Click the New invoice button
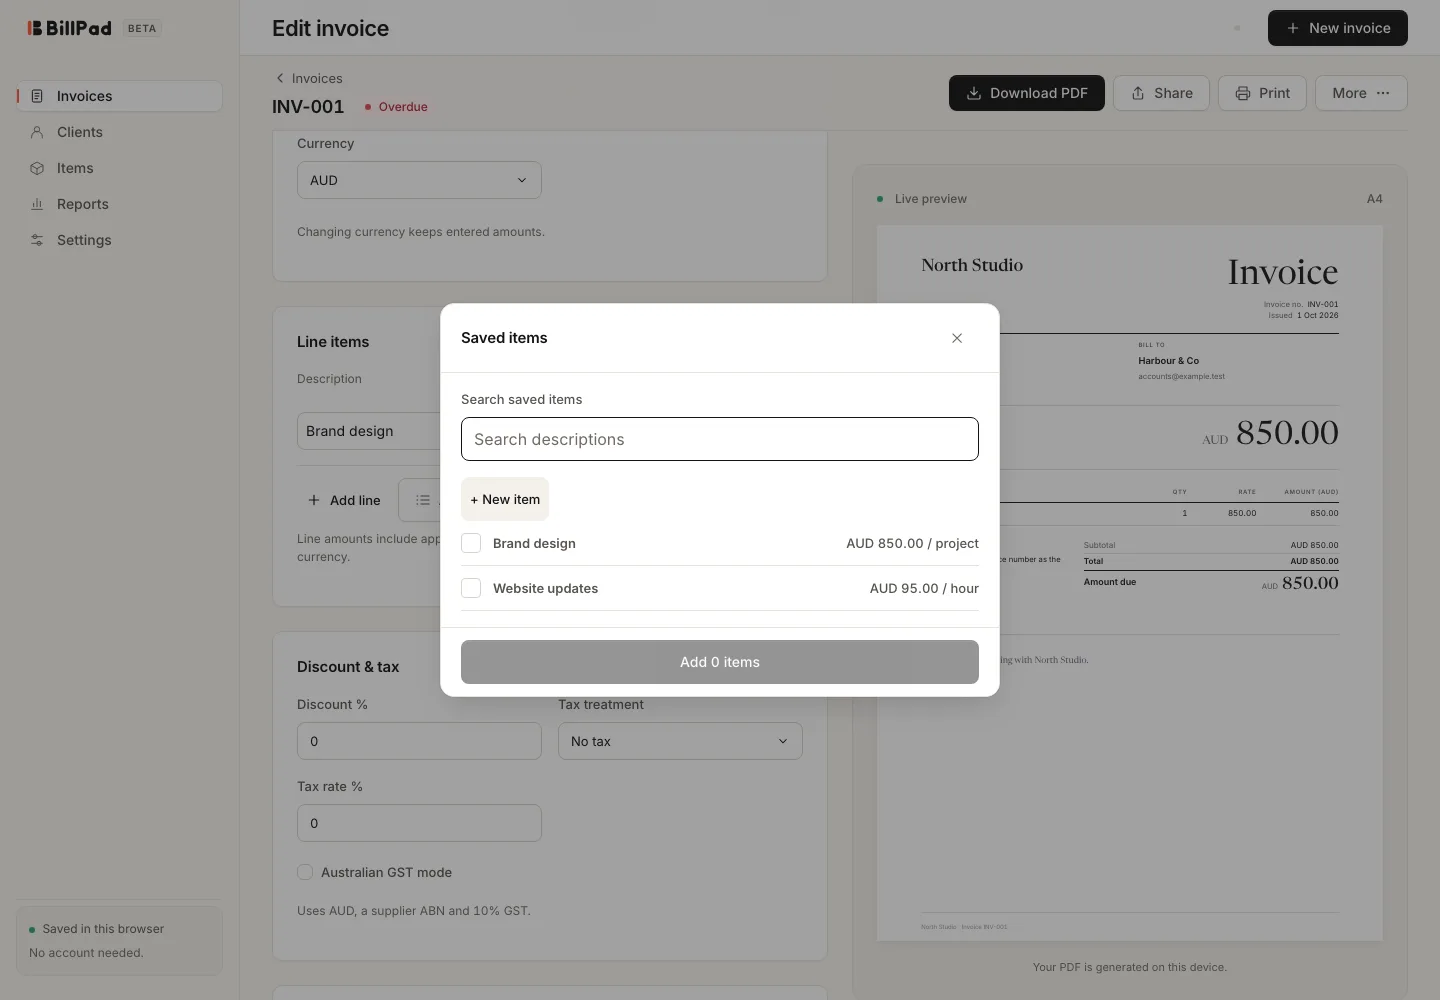Screen dimensions: 1440x1000 coord(1337,28)
